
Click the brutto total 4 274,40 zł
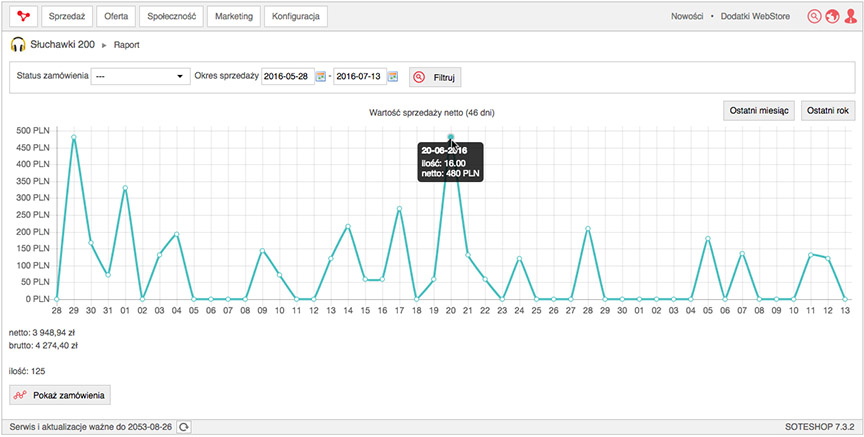44,346
